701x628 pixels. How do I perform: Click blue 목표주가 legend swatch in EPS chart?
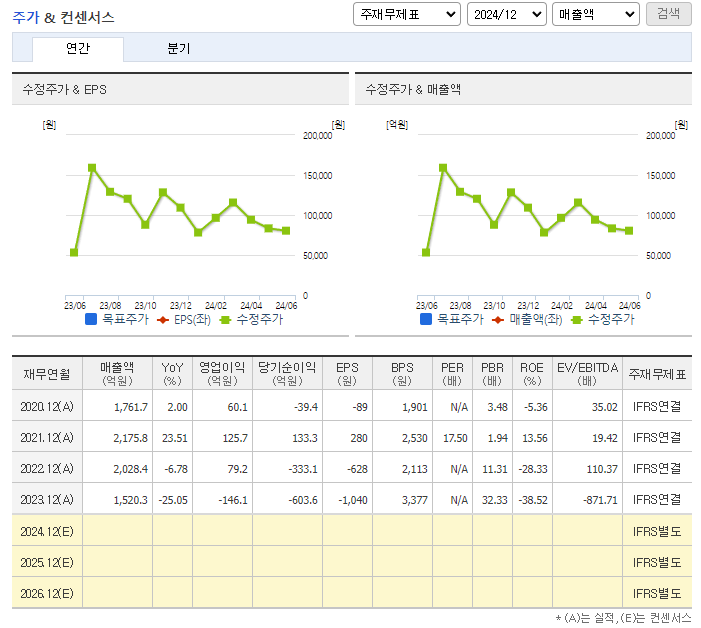click(x=91, y=319)
